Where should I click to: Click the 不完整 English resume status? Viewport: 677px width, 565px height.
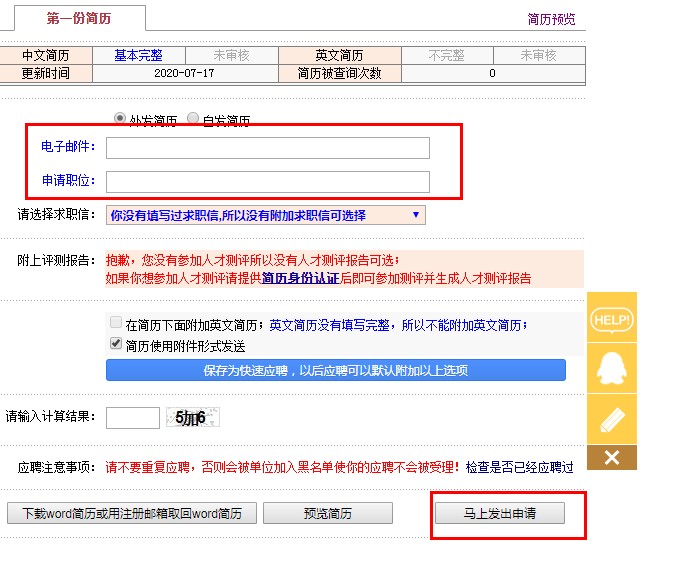[x=446, y=55]
